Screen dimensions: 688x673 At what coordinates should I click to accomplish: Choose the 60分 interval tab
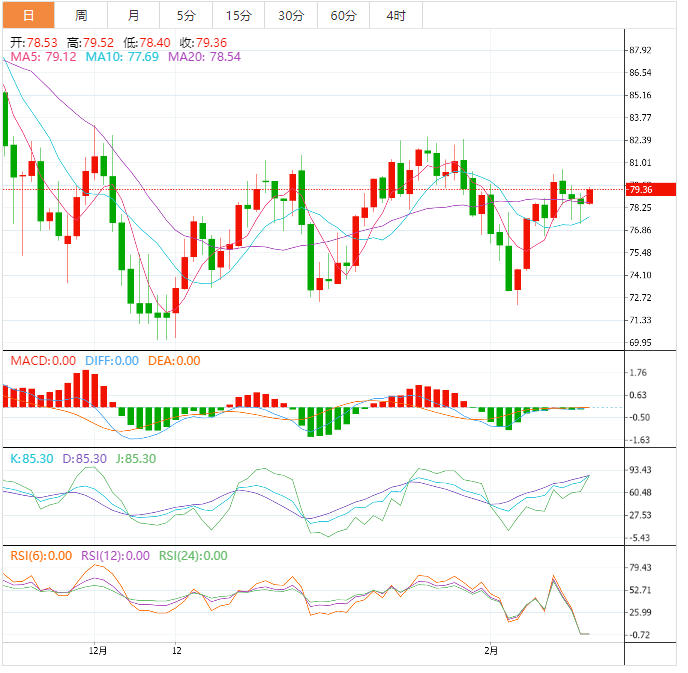click(x=343, y=15)
